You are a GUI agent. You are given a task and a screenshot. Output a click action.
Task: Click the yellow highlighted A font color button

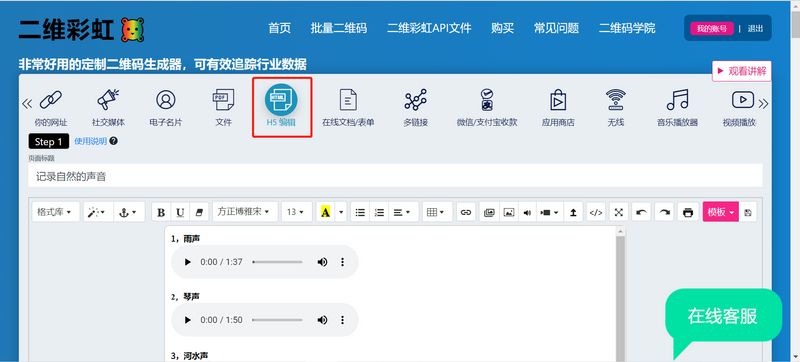[326, 212]
